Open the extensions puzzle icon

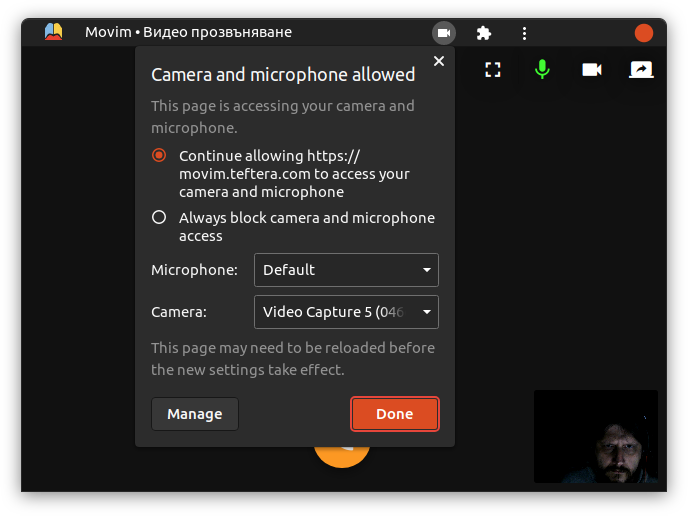tap(484, 33)
